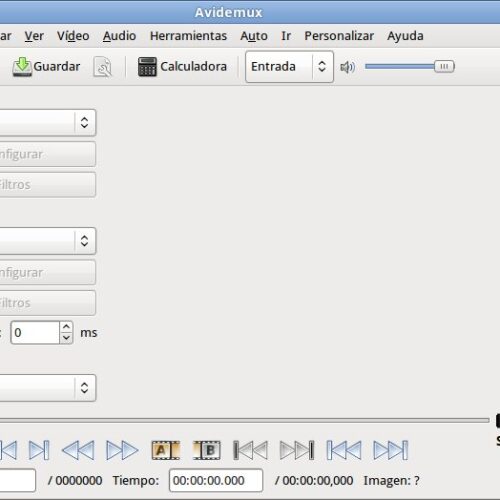Viewport: 500px width, 500px height.
Task: Open the video codec dropdown
Action: click(48, 122)
